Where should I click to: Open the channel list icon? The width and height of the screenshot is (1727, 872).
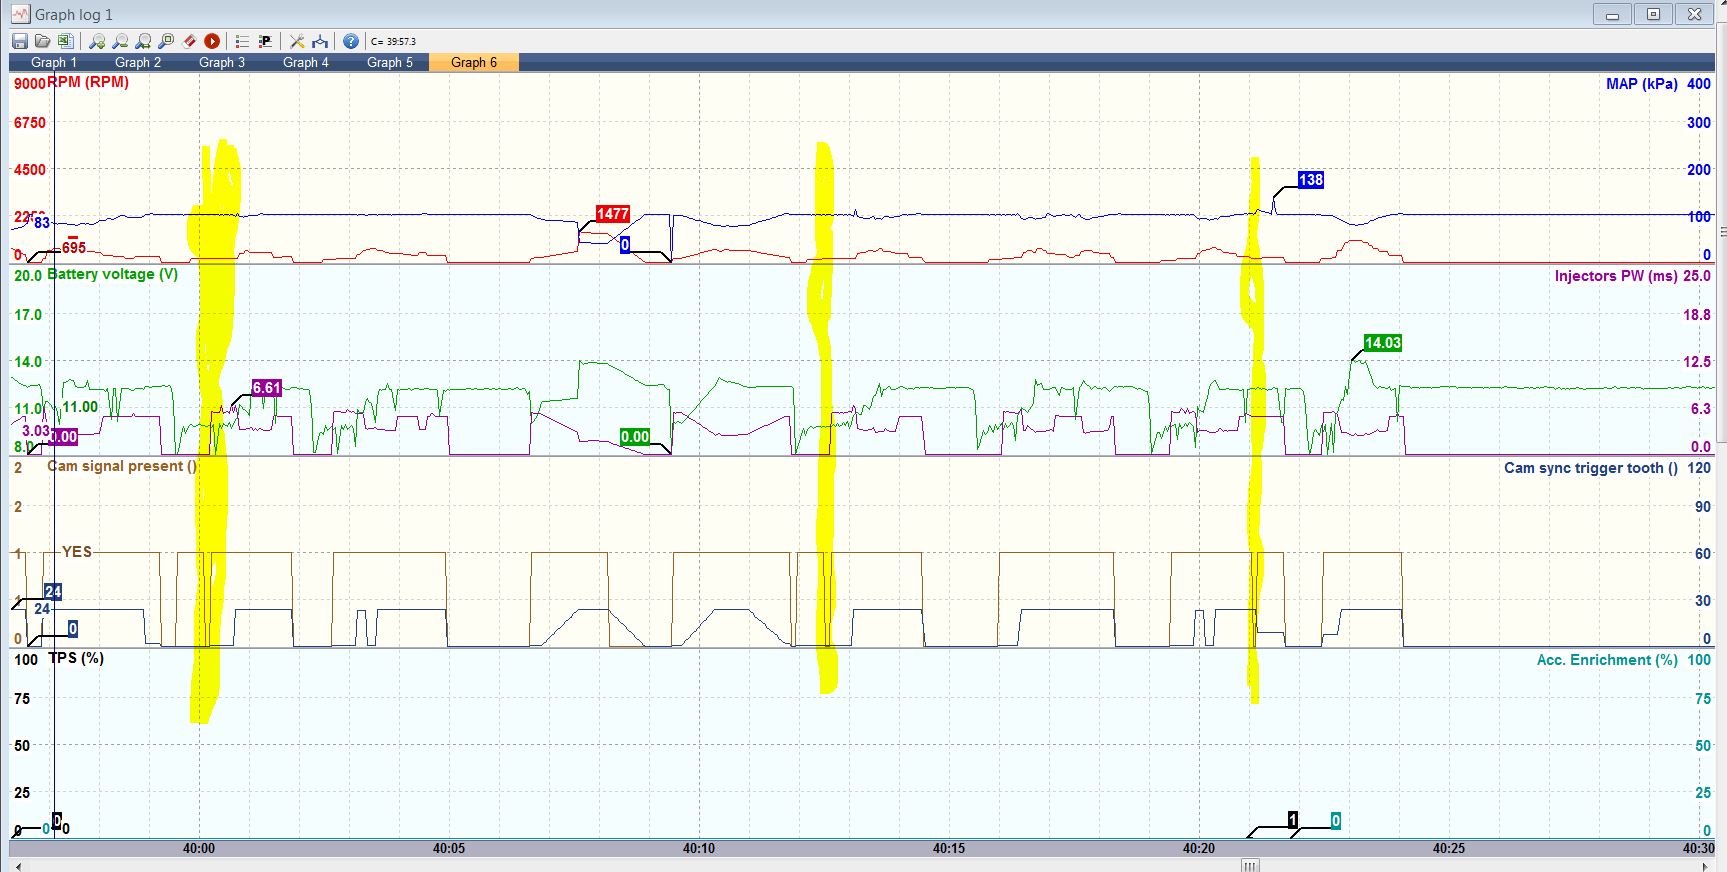[241, 41]
